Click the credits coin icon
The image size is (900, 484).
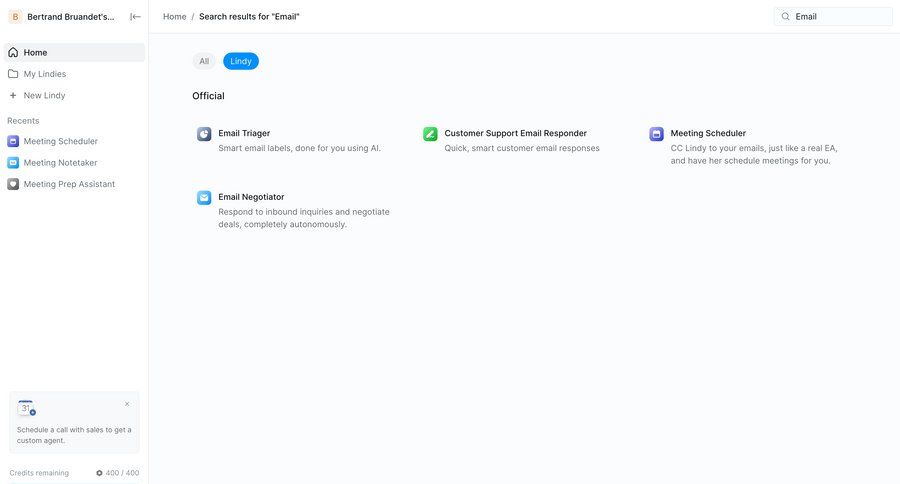coord(99,473)
